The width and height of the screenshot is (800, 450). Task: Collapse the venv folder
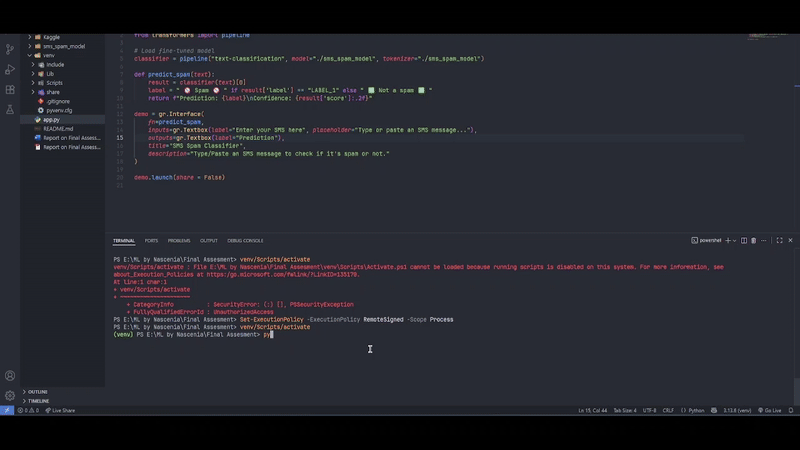tap(33, 55)
